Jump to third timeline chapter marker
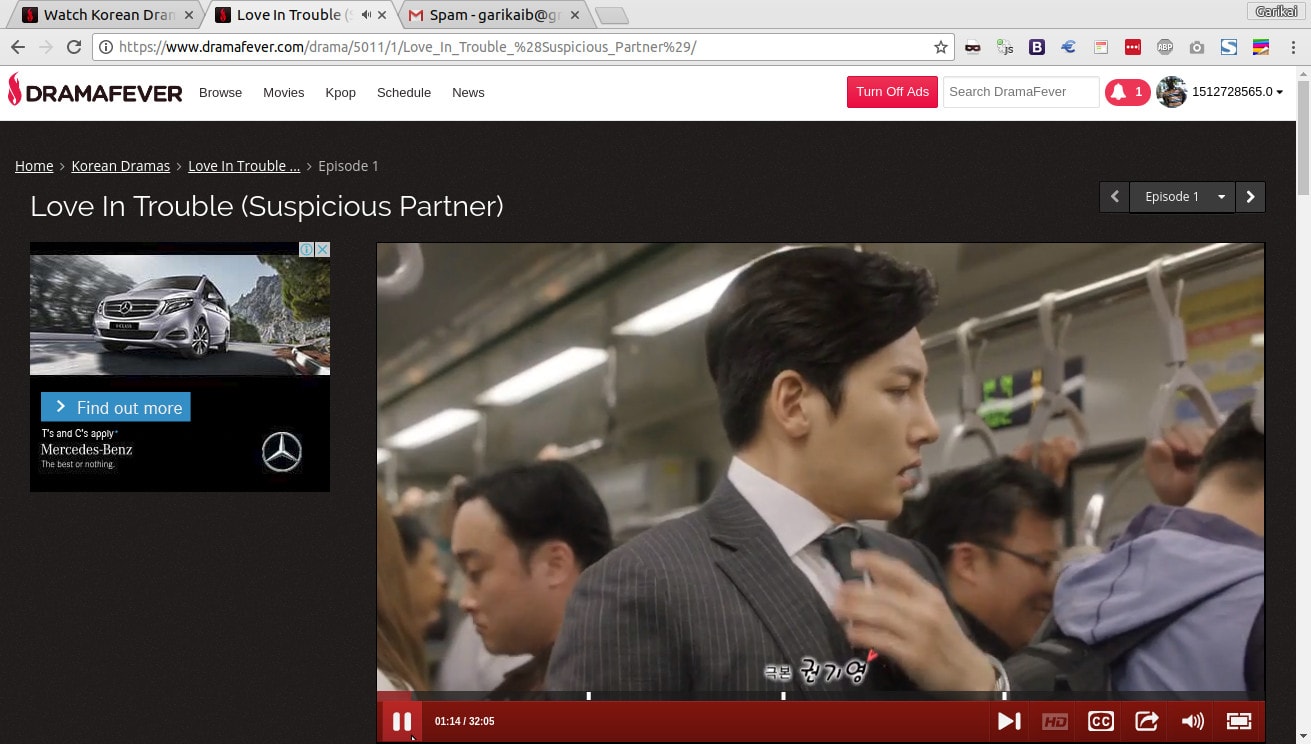 click(x=1004, y=696)
